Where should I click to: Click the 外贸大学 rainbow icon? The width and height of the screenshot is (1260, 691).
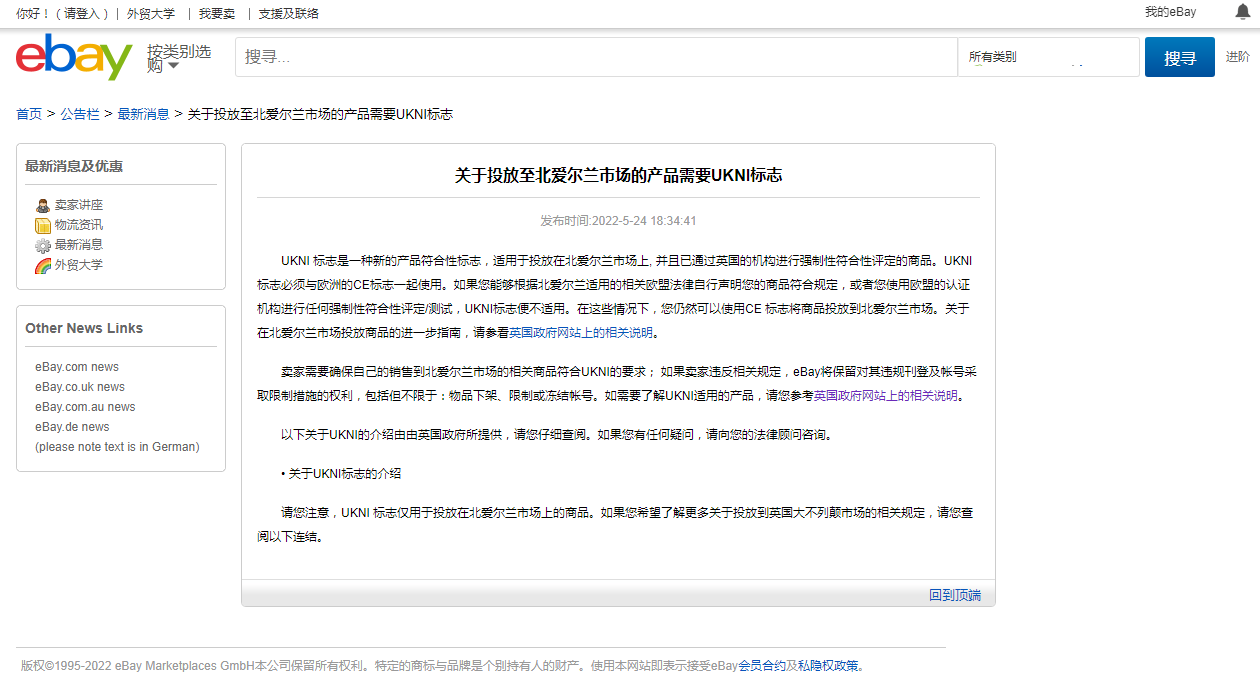(x=43, y=266)
